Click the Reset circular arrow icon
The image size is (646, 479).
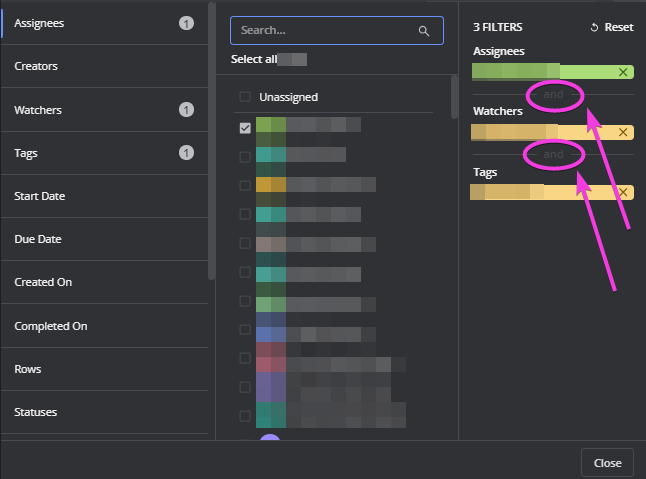pos(594,28)
